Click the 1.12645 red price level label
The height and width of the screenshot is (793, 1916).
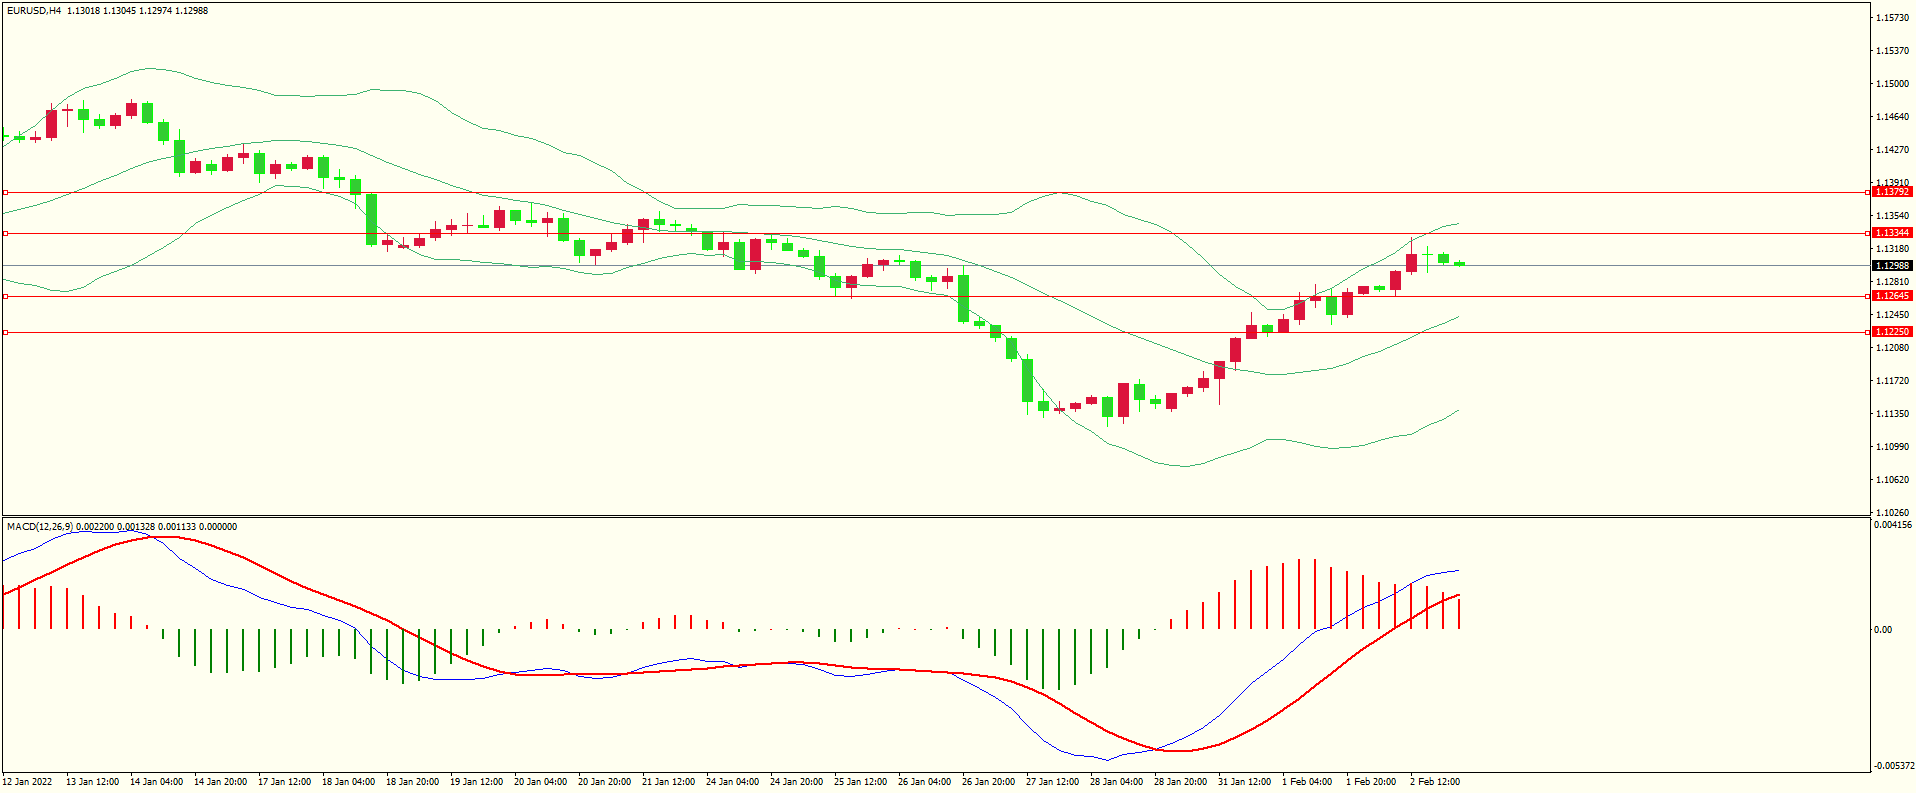coord(1891,296)
